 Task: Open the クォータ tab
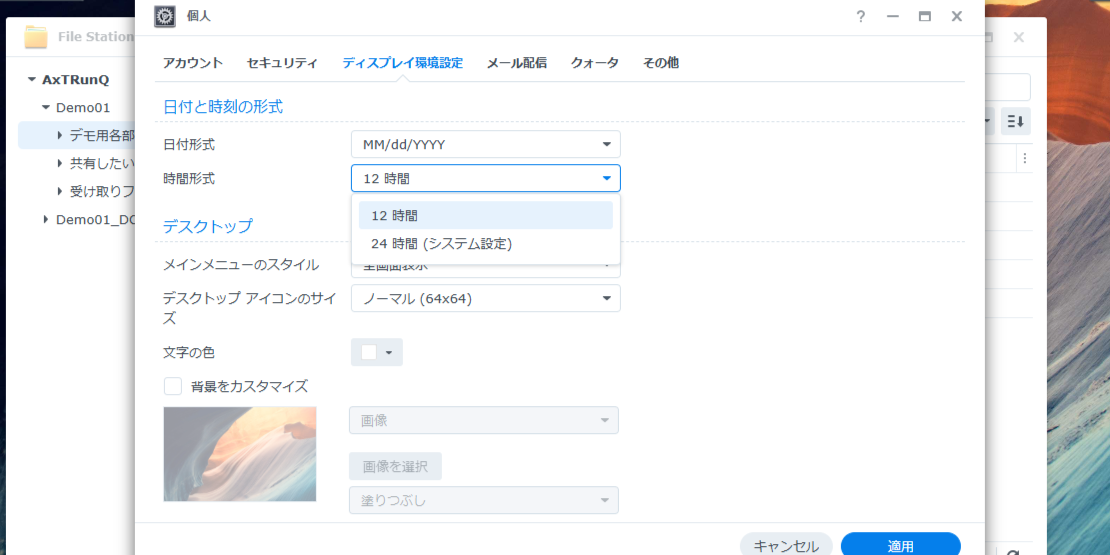coord(594,63)
